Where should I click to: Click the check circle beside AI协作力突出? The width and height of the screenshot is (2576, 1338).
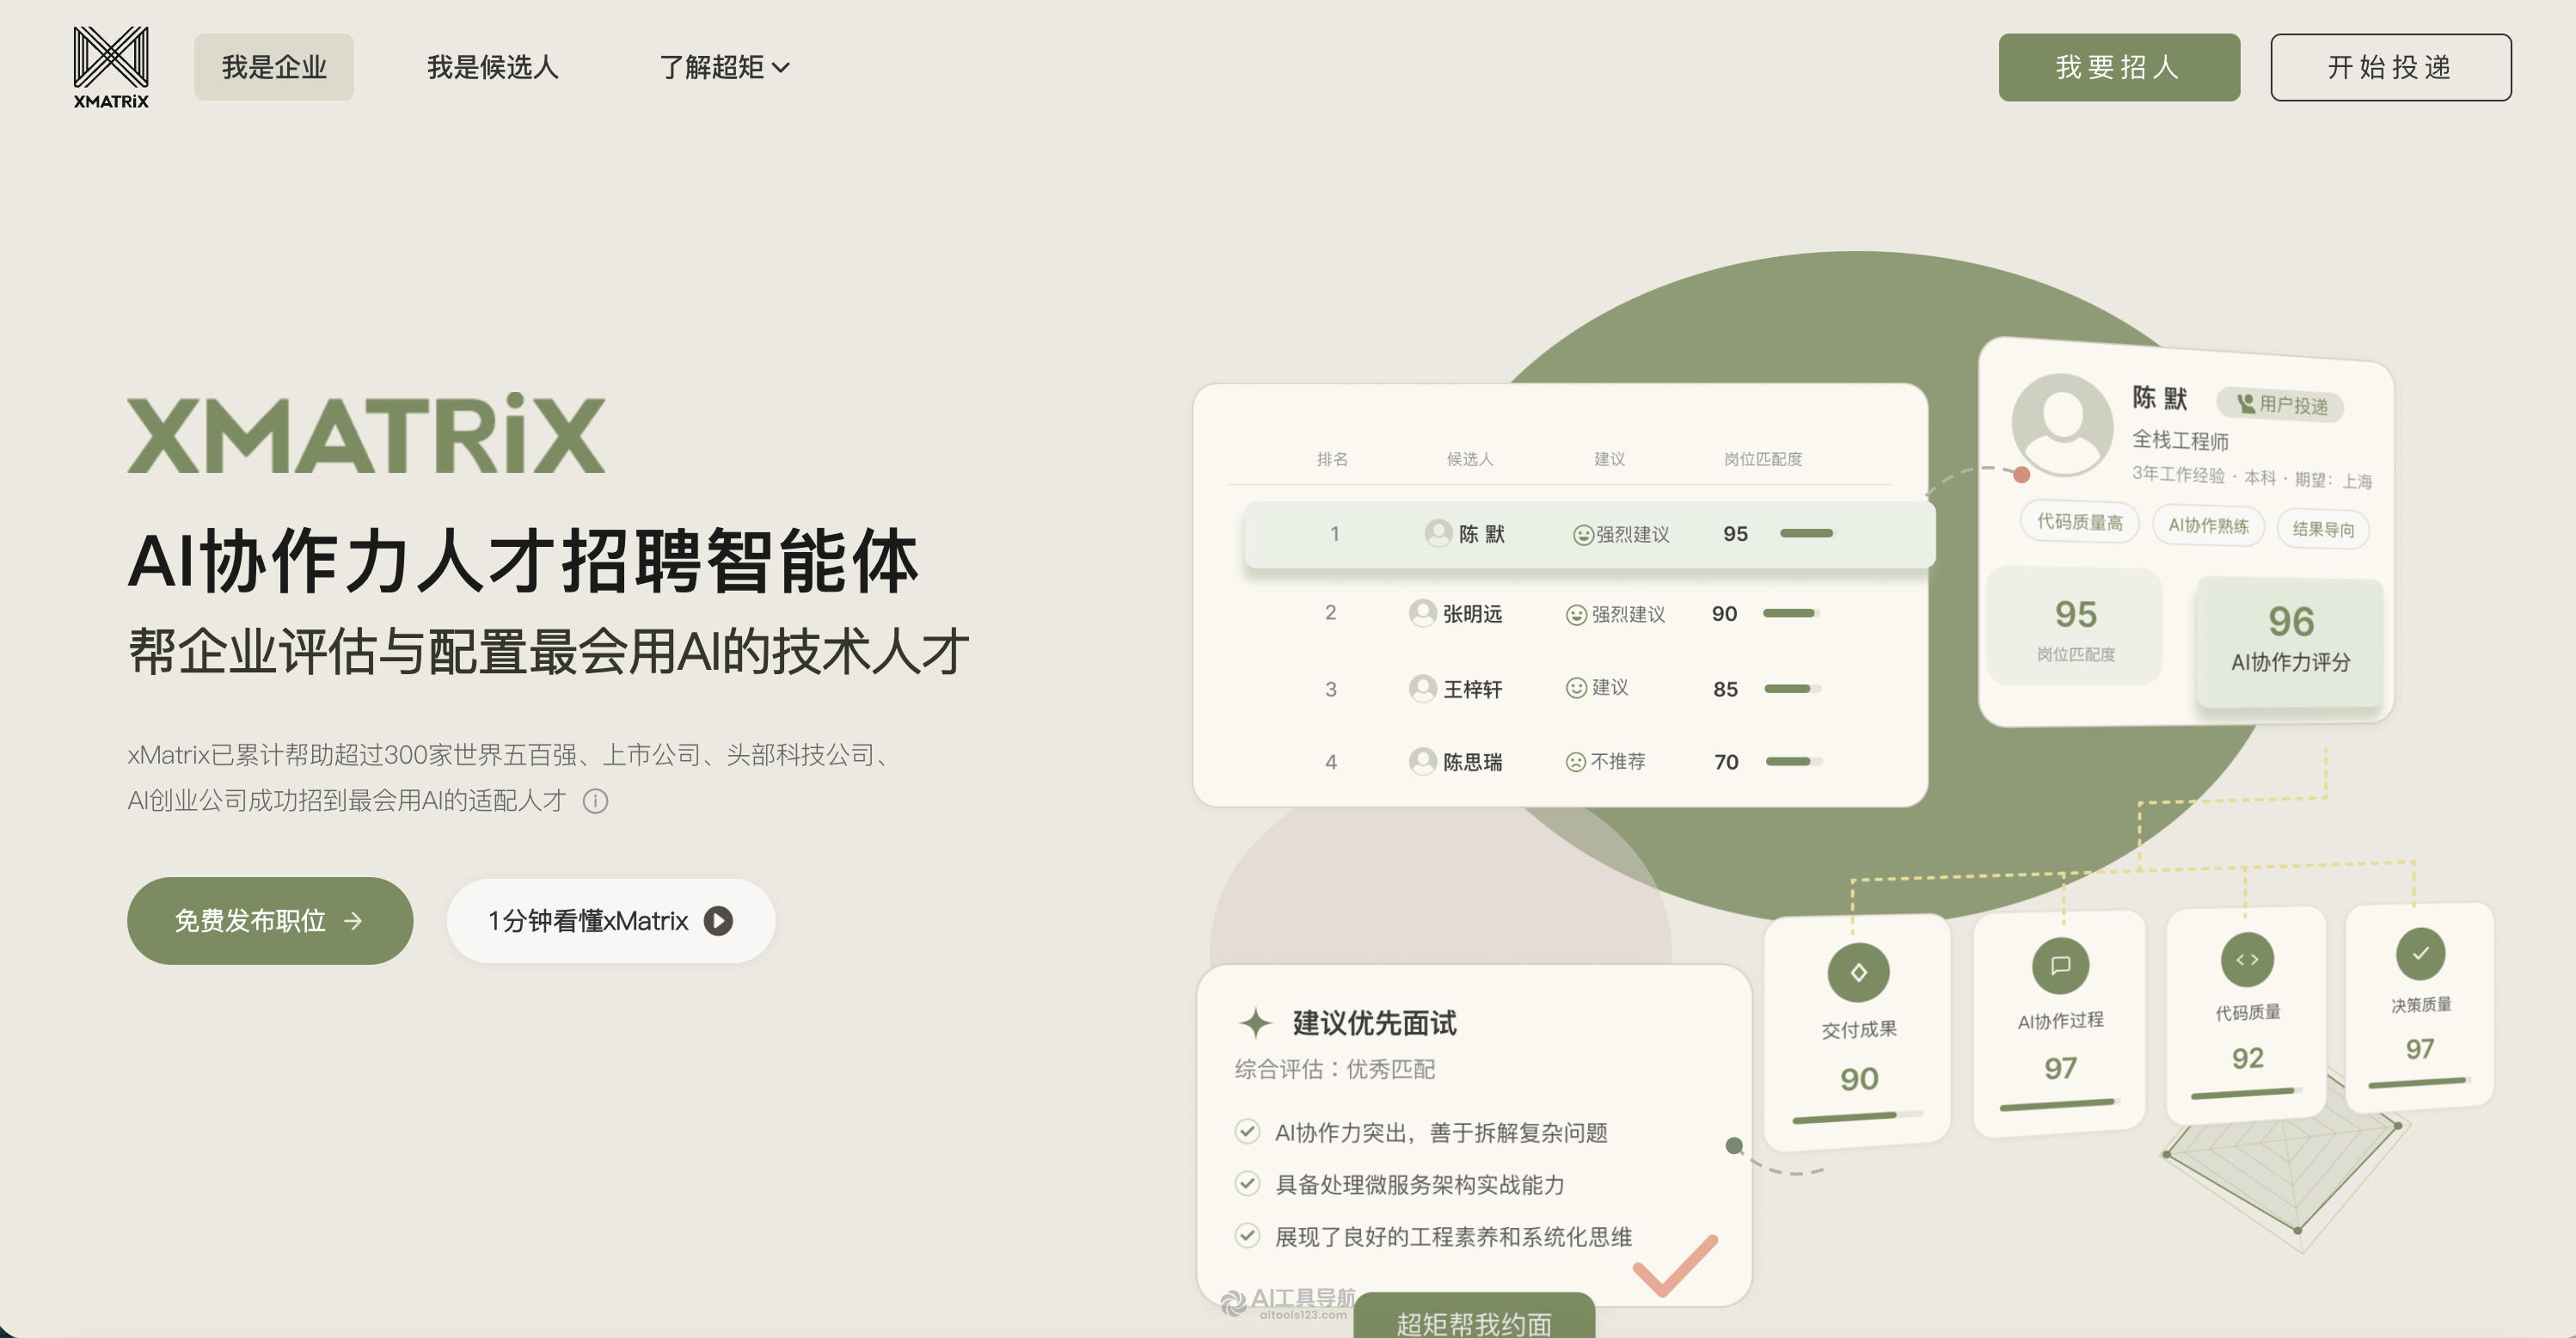(x=1247, y=1131)
